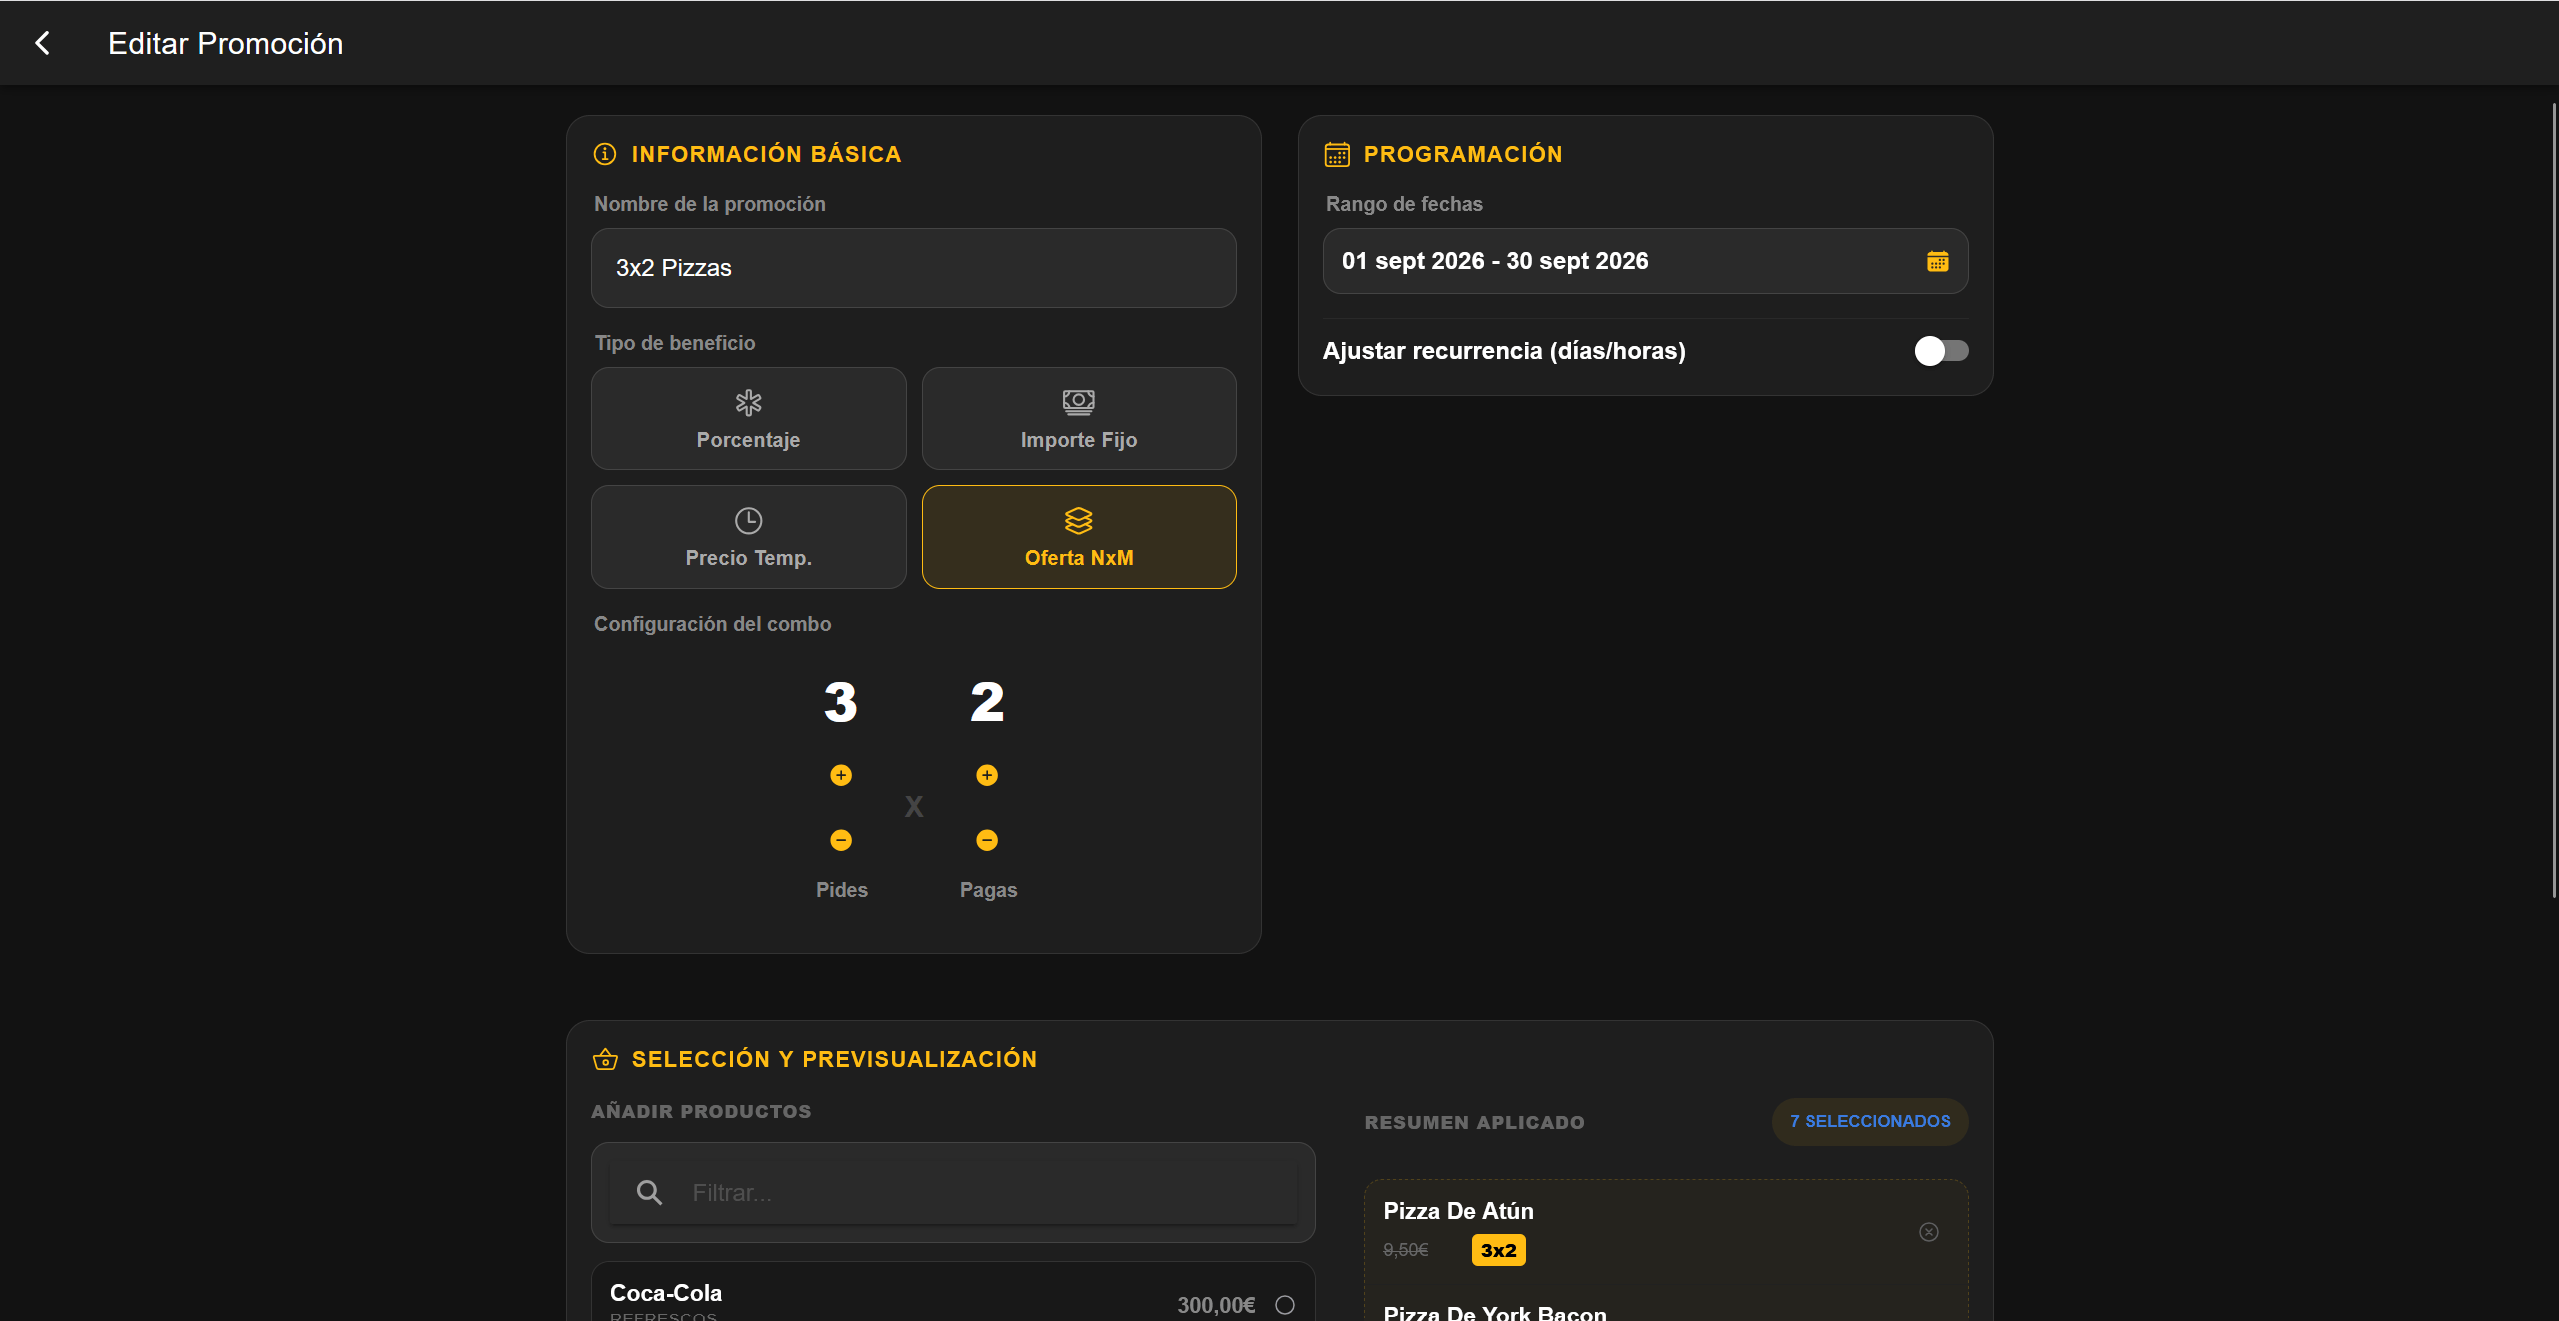Click the 9,50€ struck price
Image resolution: width=2559 pixels, height=1321 pixels.
click(x=1405, y=1250)
